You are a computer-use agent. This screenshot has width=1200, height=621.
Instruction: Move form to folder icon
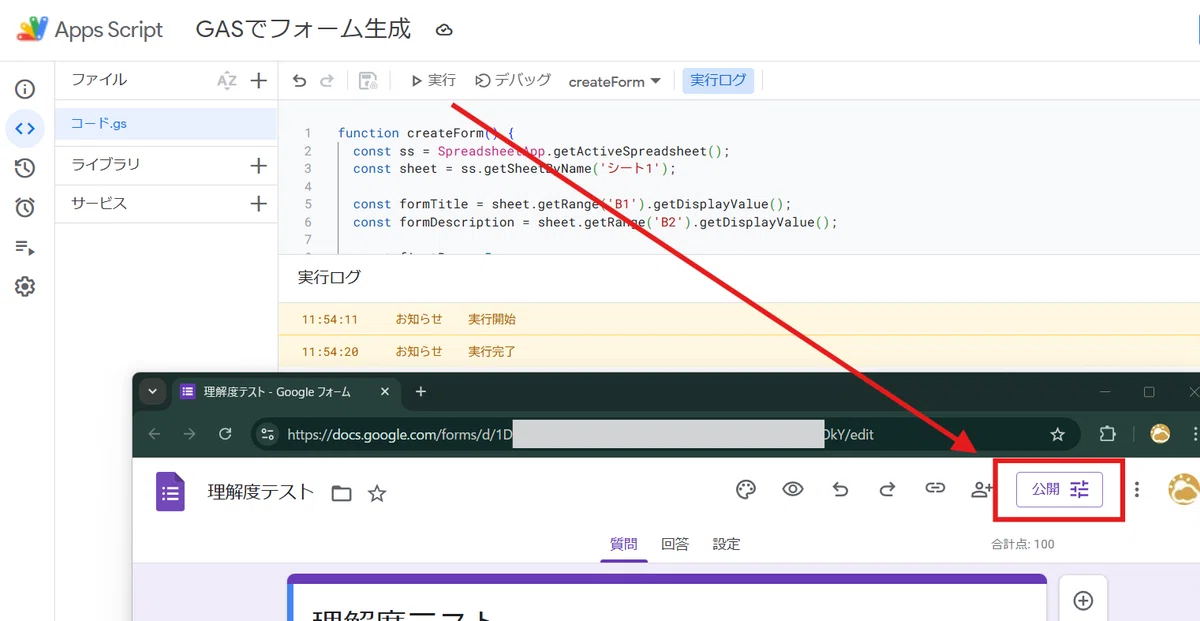click(x=342, y=493)
